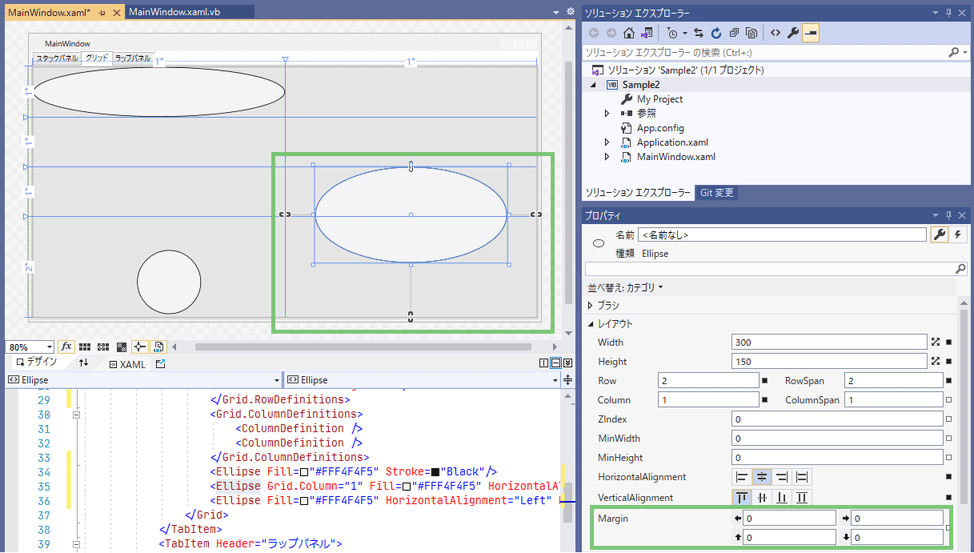Switch to the MainWindow.xaml.vb document tab
This screenshot has height=553, width=974.
click(x=176, y=11)
